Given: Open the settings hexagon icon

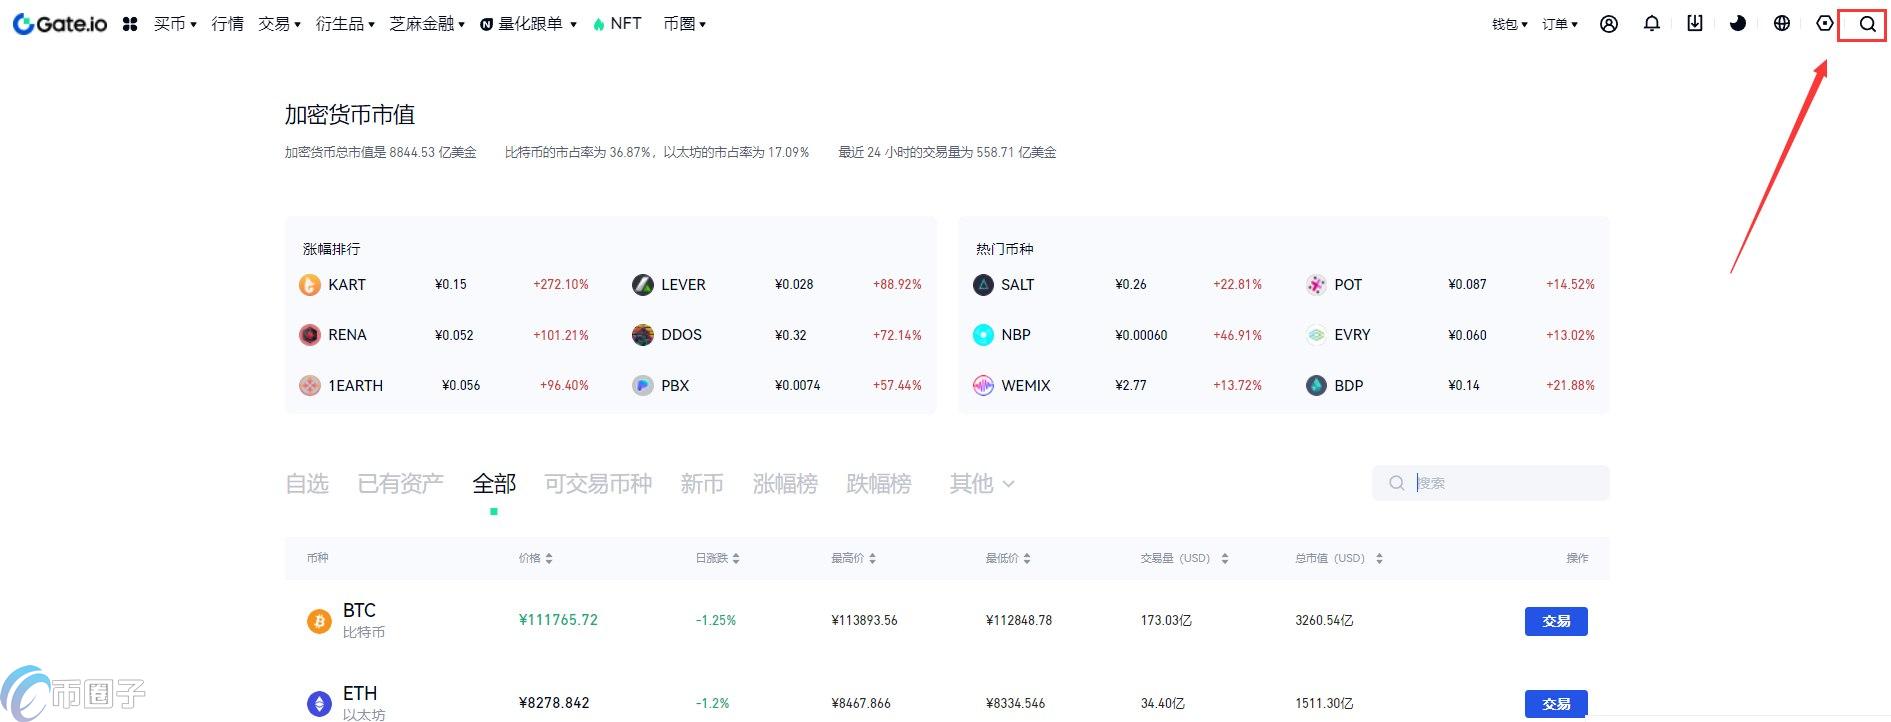Looking at the screenshot, I should [x=1825, y=24].
